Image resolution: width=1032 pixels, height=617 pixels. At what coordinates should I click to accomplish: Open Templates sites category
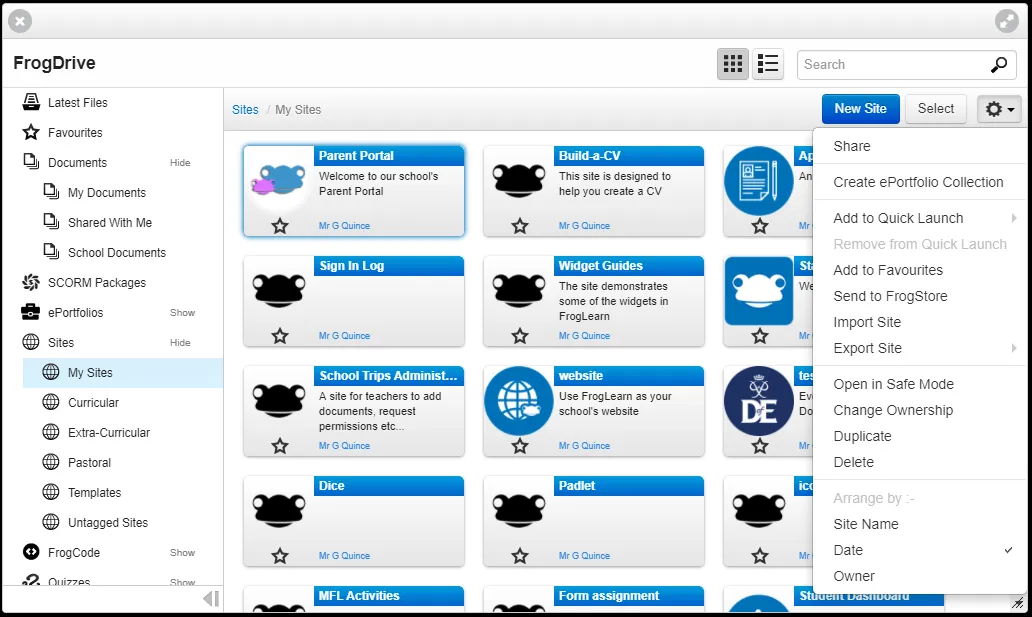[x=94, y=493]
